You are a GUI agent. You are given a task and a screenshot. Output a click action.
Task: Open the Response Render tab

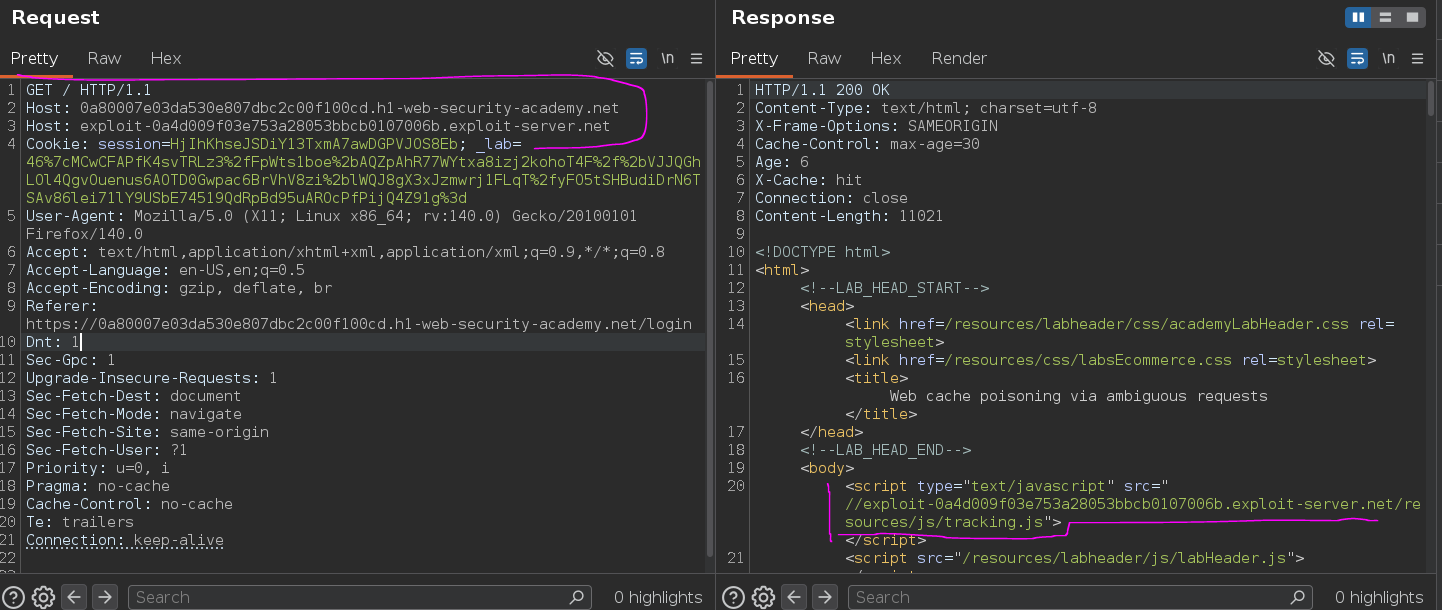tap(959, 58)
